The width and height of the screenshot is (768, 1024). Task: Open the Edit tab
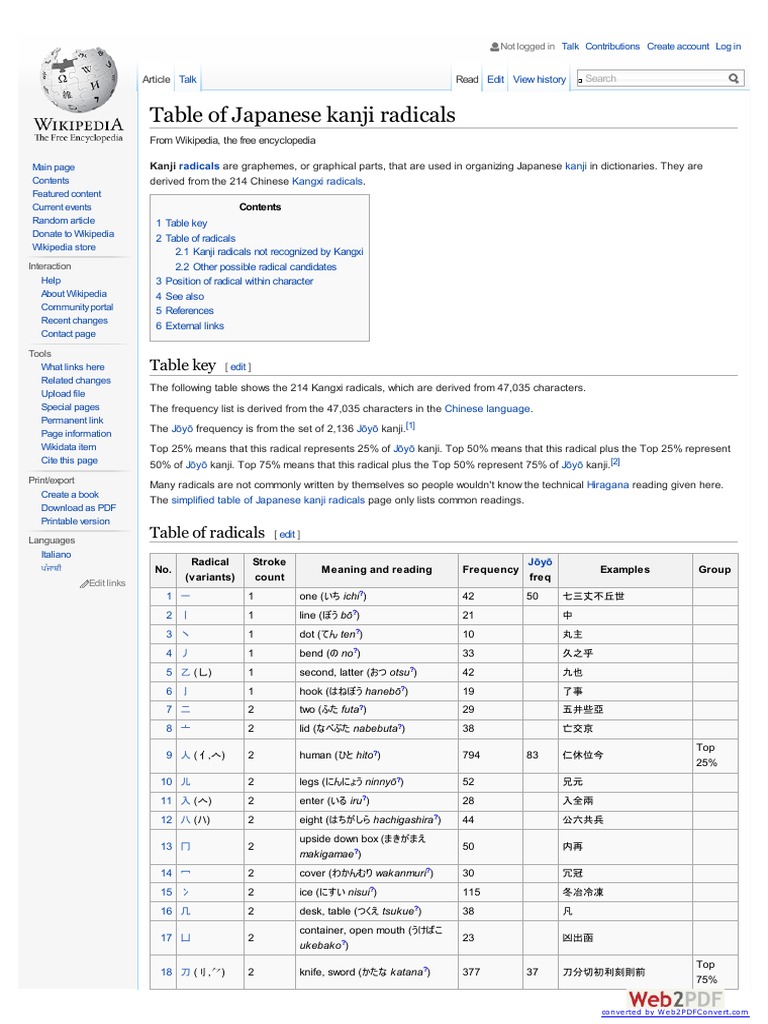(496, 79)
